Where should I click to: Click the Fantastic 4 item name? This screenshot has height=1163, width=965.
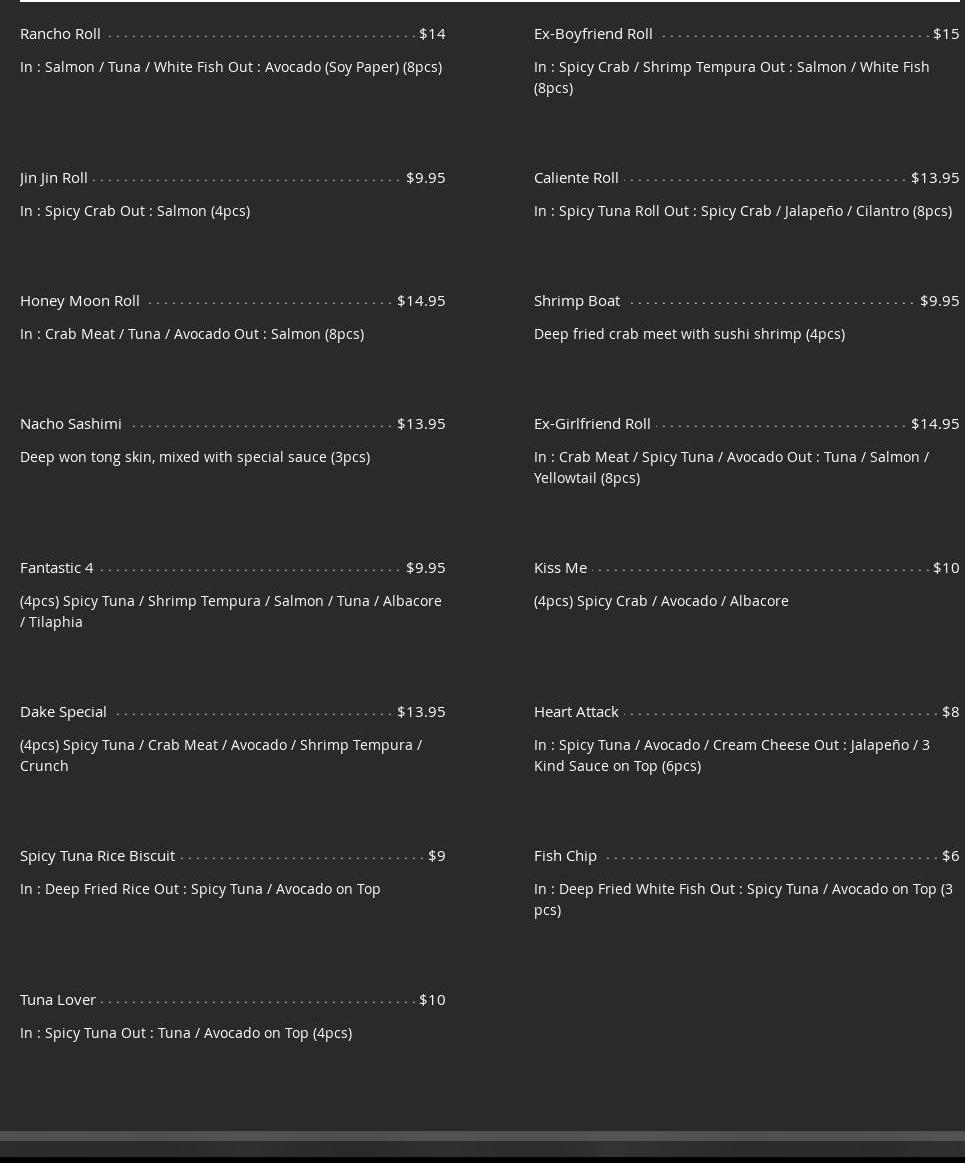coord(57,567)
